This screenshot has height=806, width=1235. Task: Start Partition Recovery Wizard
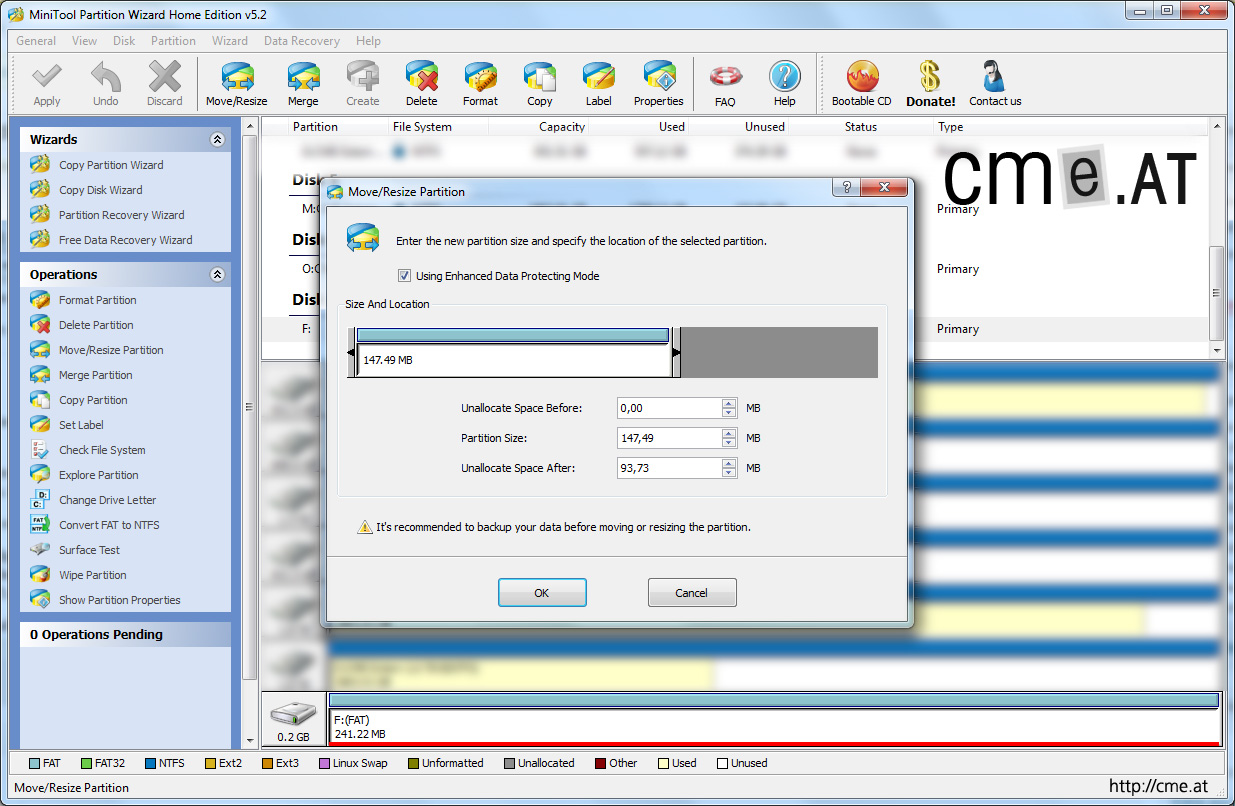click(121, 215)
